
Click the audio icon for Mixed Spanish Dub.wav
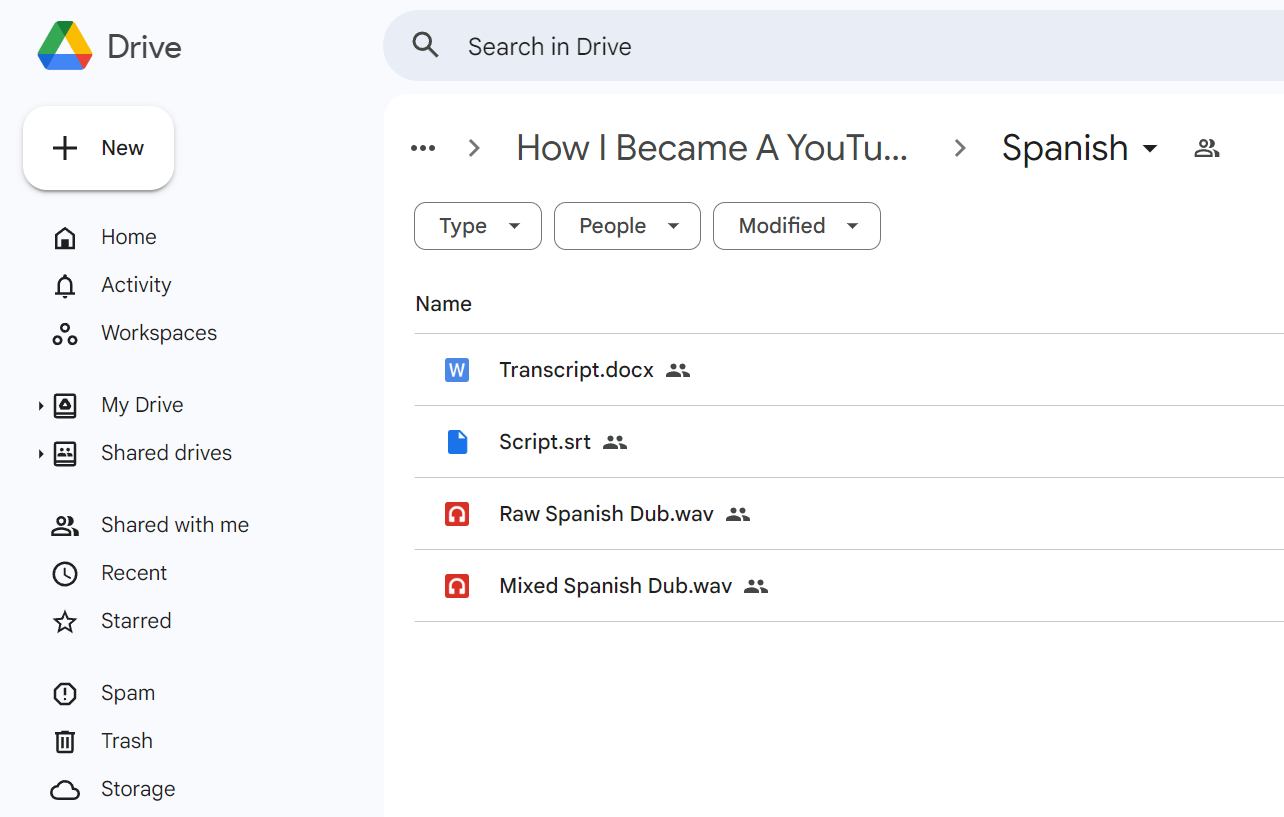(x=457, y=586)
